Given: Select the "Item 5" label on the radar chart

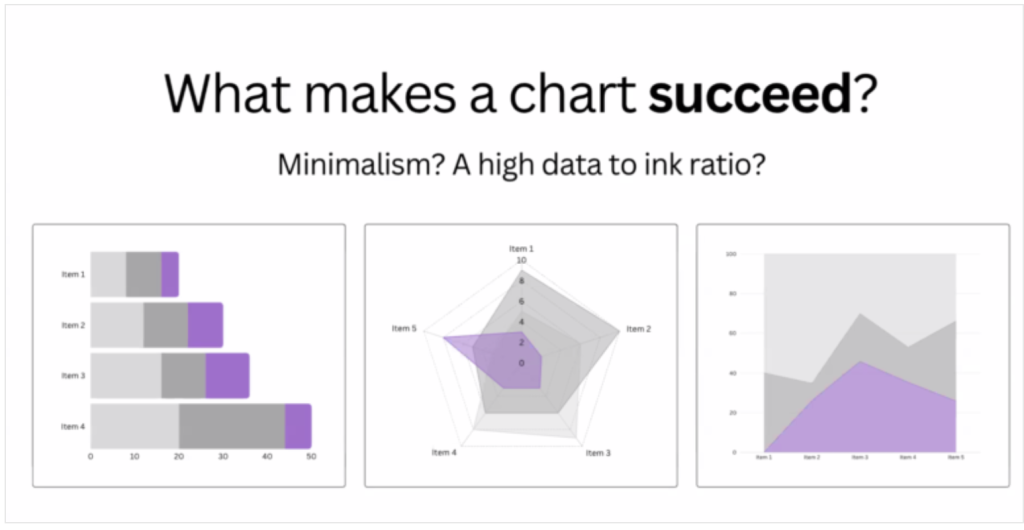Looking at the screenshot, I should (404, 329).
